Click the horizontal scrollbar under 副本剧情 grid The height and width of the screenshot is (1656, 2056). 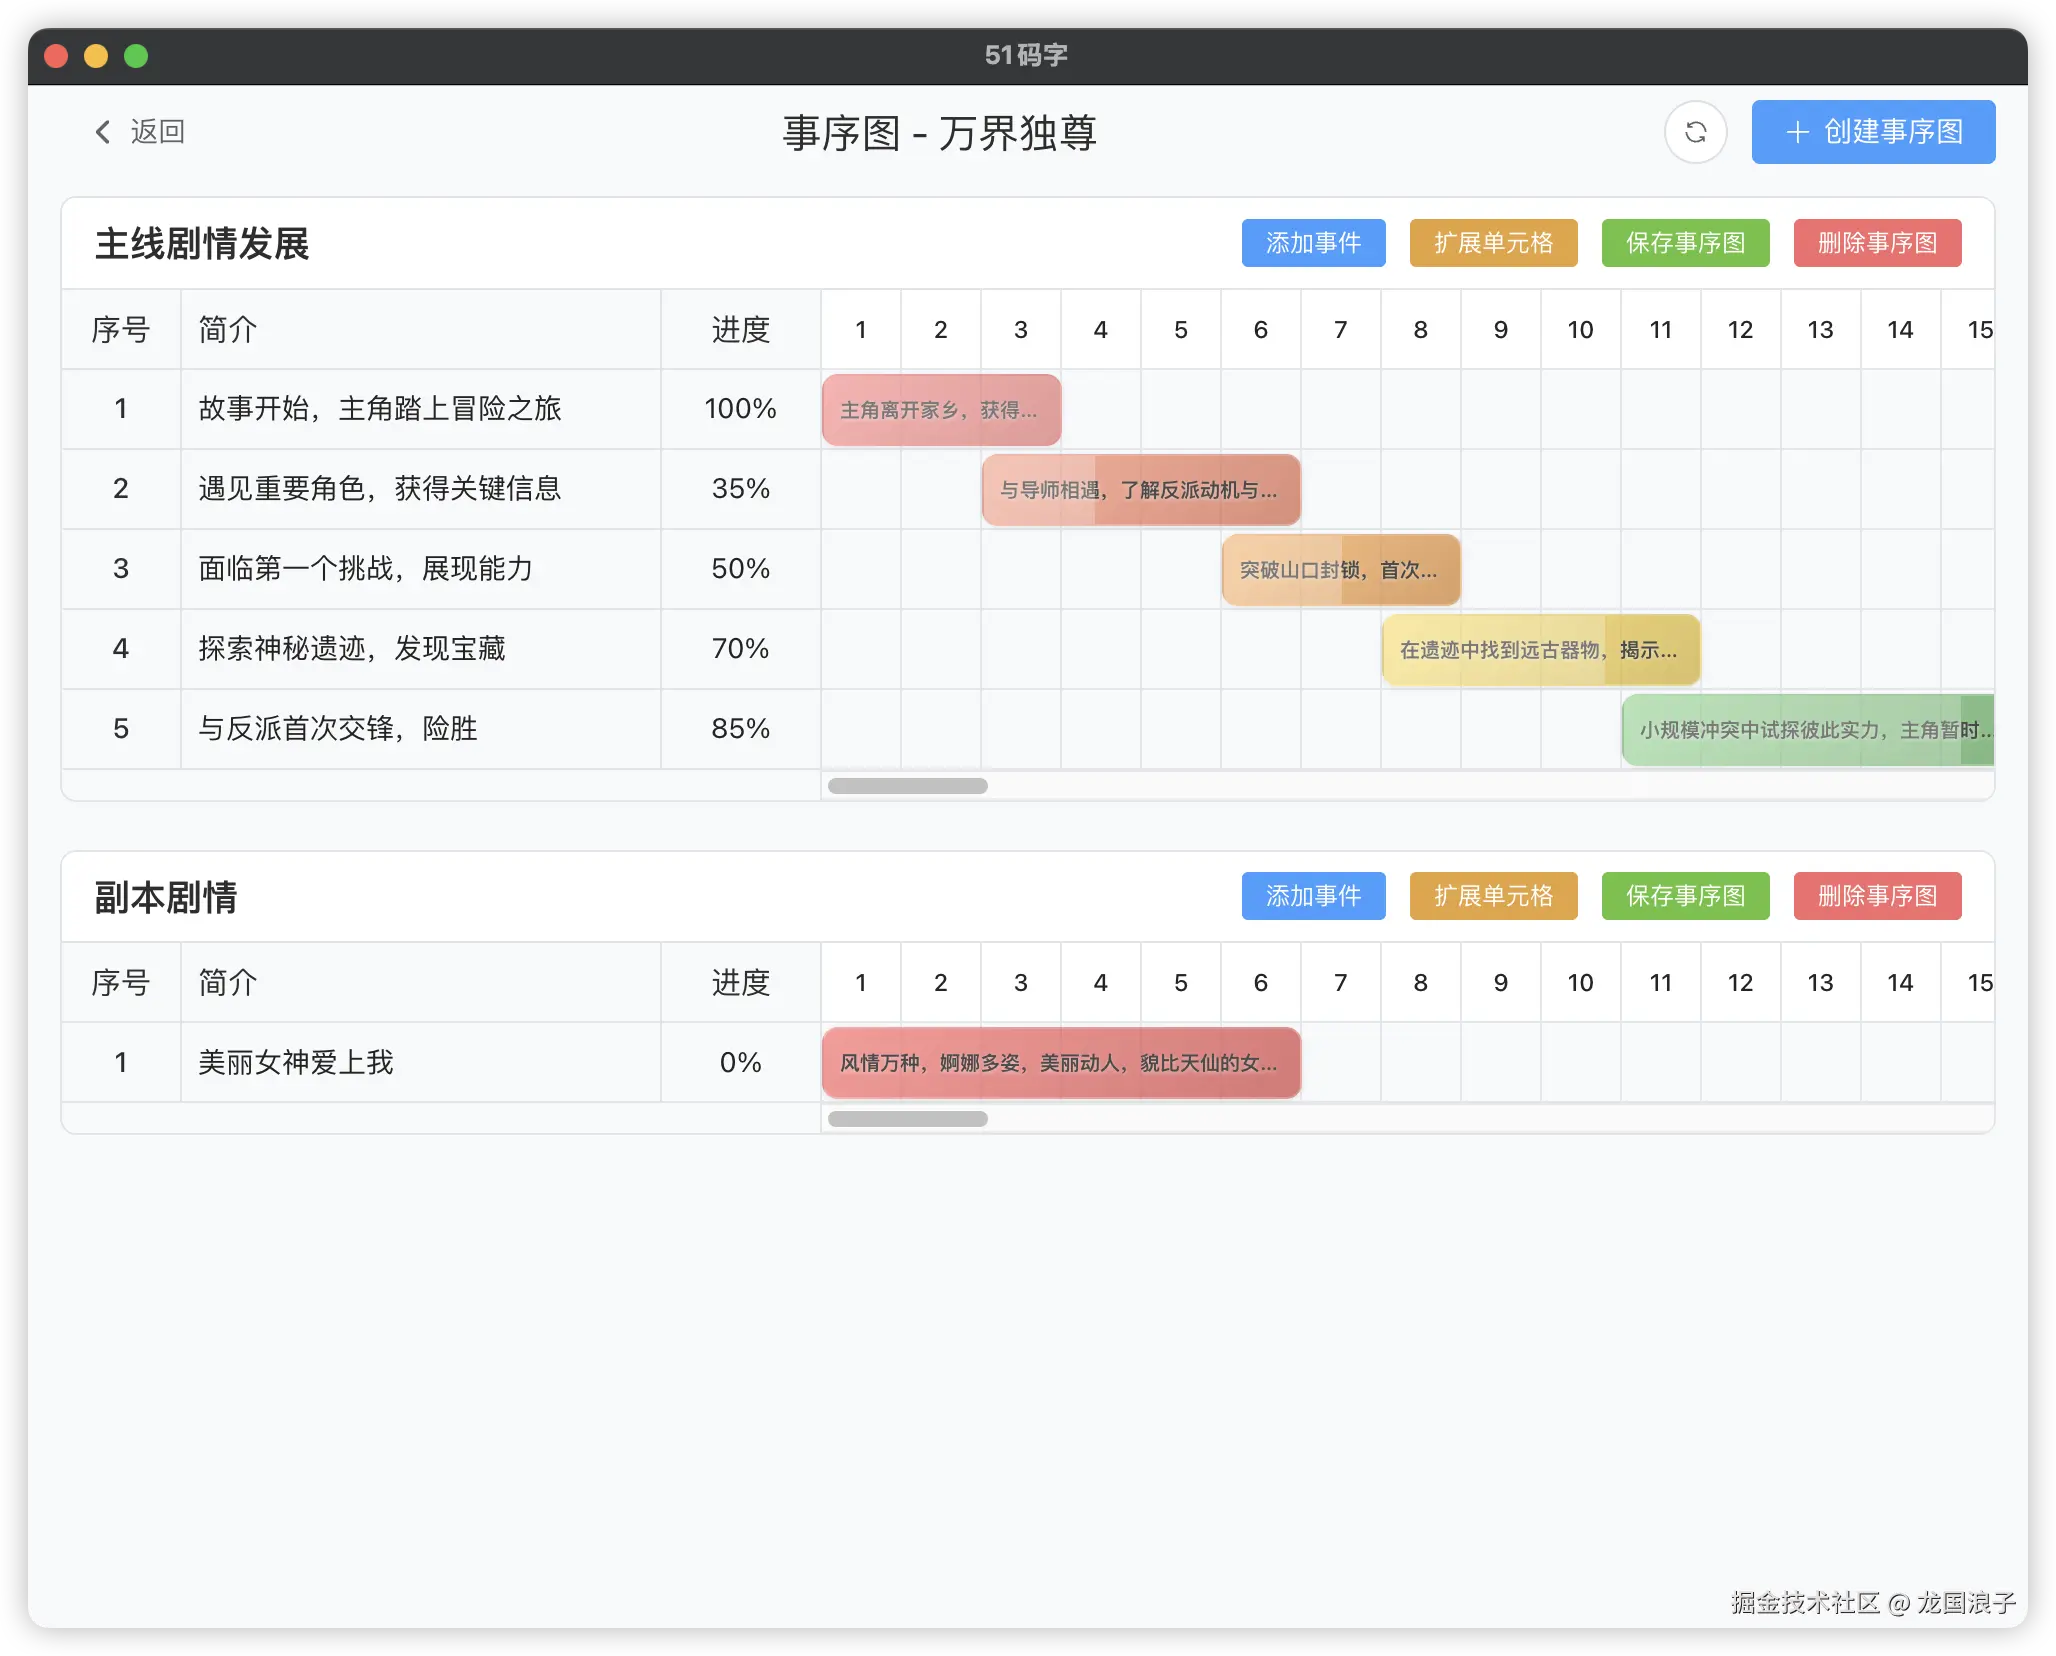pyautogui.click(x=908, y=1119)
